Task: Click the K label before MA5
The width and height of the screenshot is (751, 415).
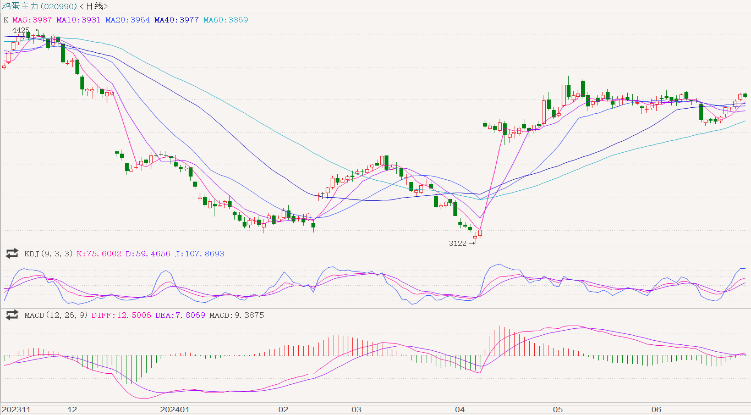Action: pyautogui.click(x=6, y=20)
